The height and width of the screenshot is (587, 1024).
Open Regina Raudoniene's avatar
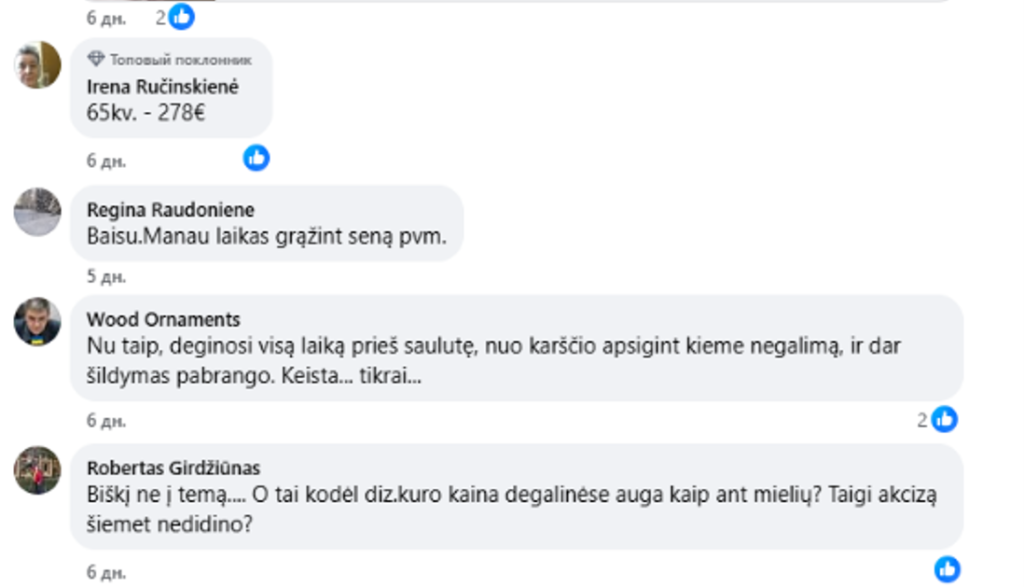pyautogui.click(x=37, y=212)
